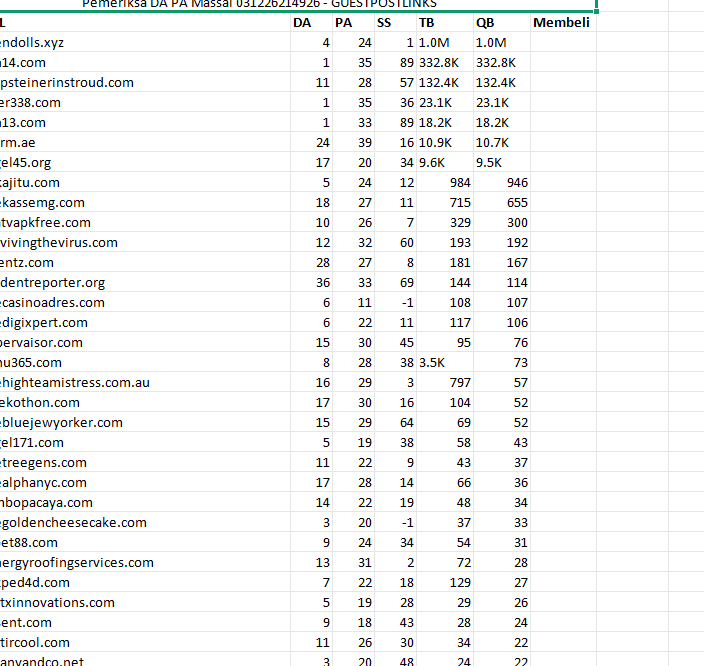Click TB value 797
The width and height of the screenshot is (704, 666).
[444, 382]
